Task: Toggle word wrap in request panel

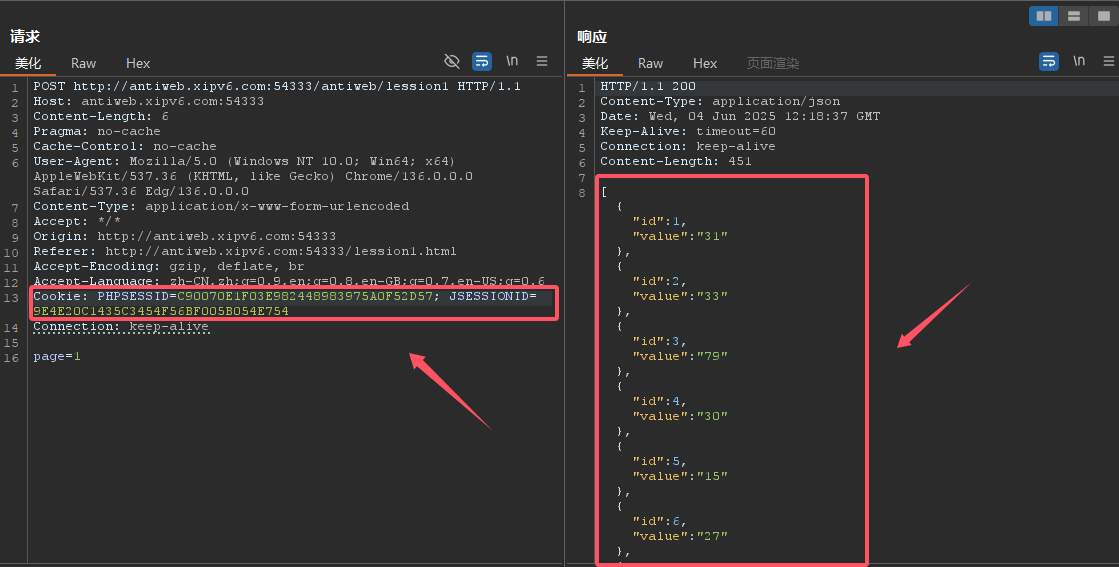Action: tap(482, 61)
